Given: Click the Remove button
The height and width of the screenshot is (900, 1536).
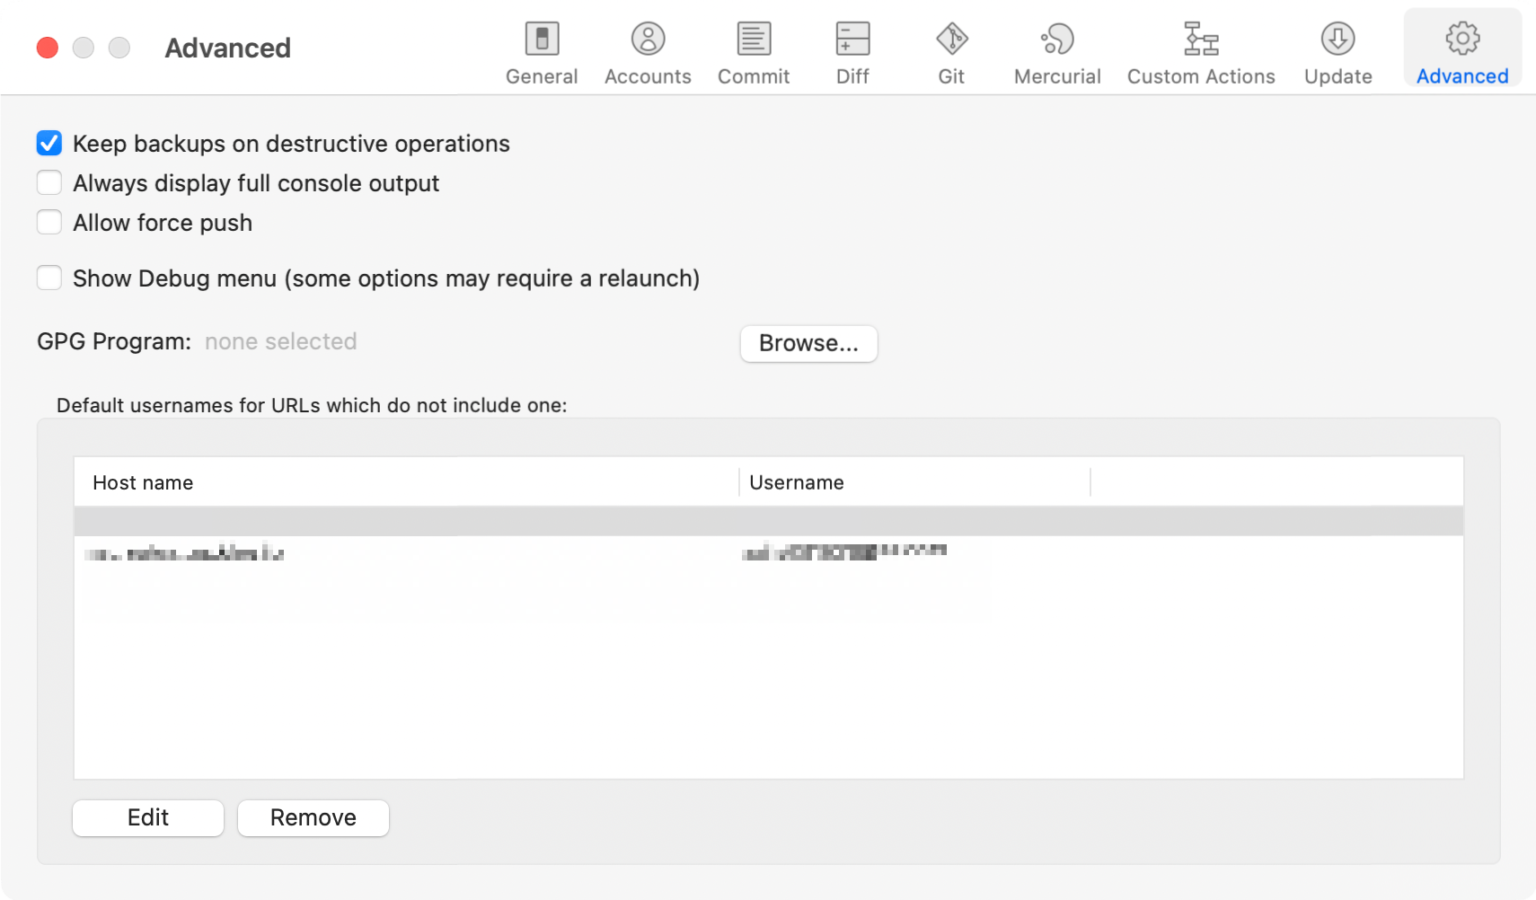Looking at the screenshot, I should 312,817.
